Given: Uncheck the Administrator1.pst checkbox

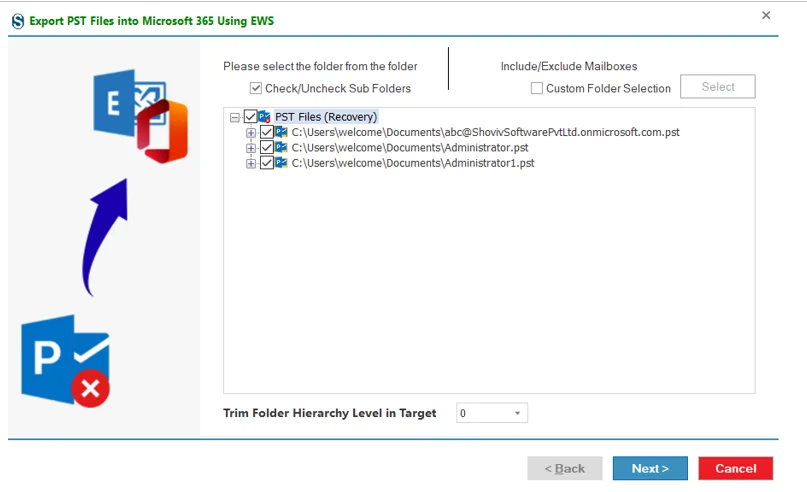Looking at the screenshot, I should [267, 163].
